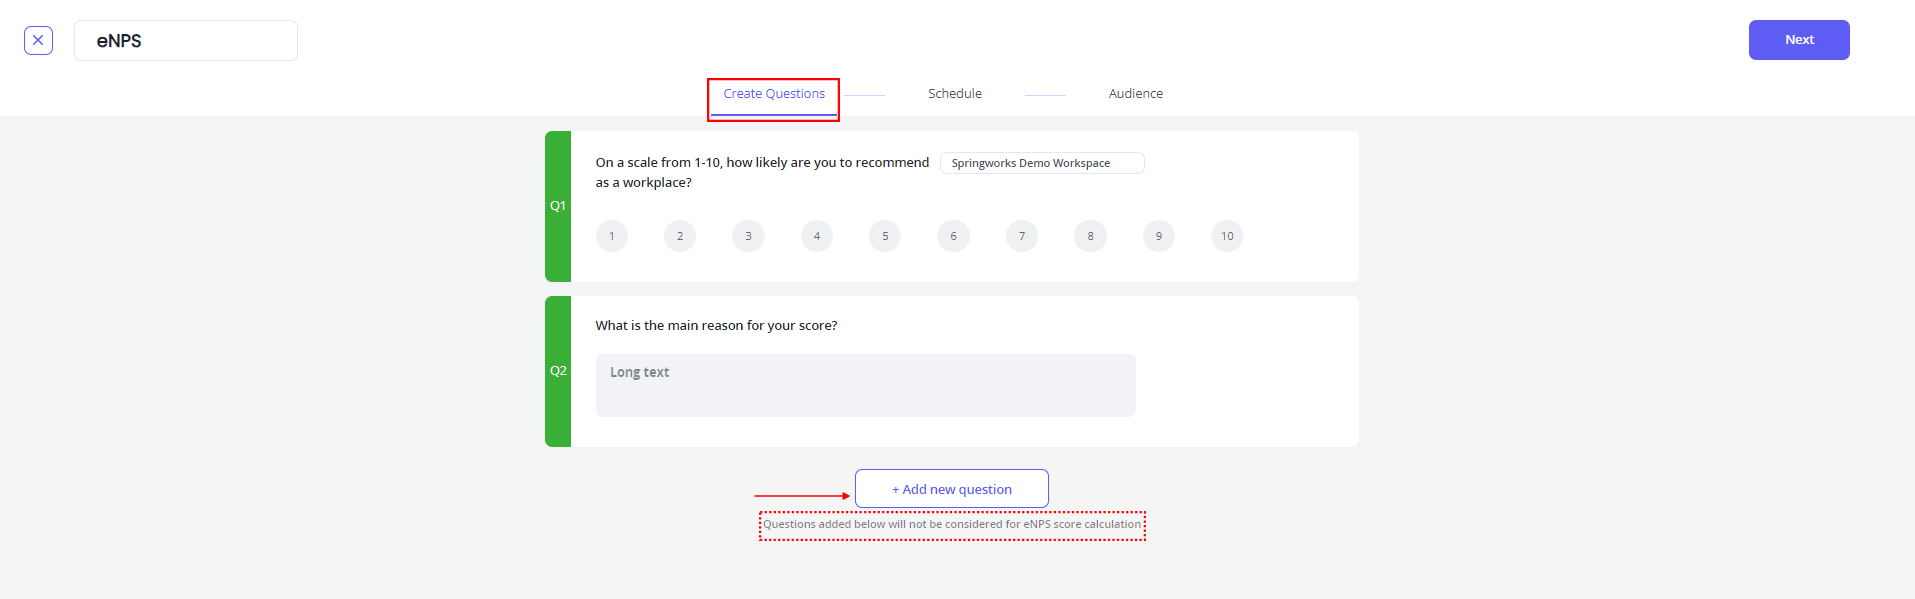Proceed with the Next button

click(1799, 40)
